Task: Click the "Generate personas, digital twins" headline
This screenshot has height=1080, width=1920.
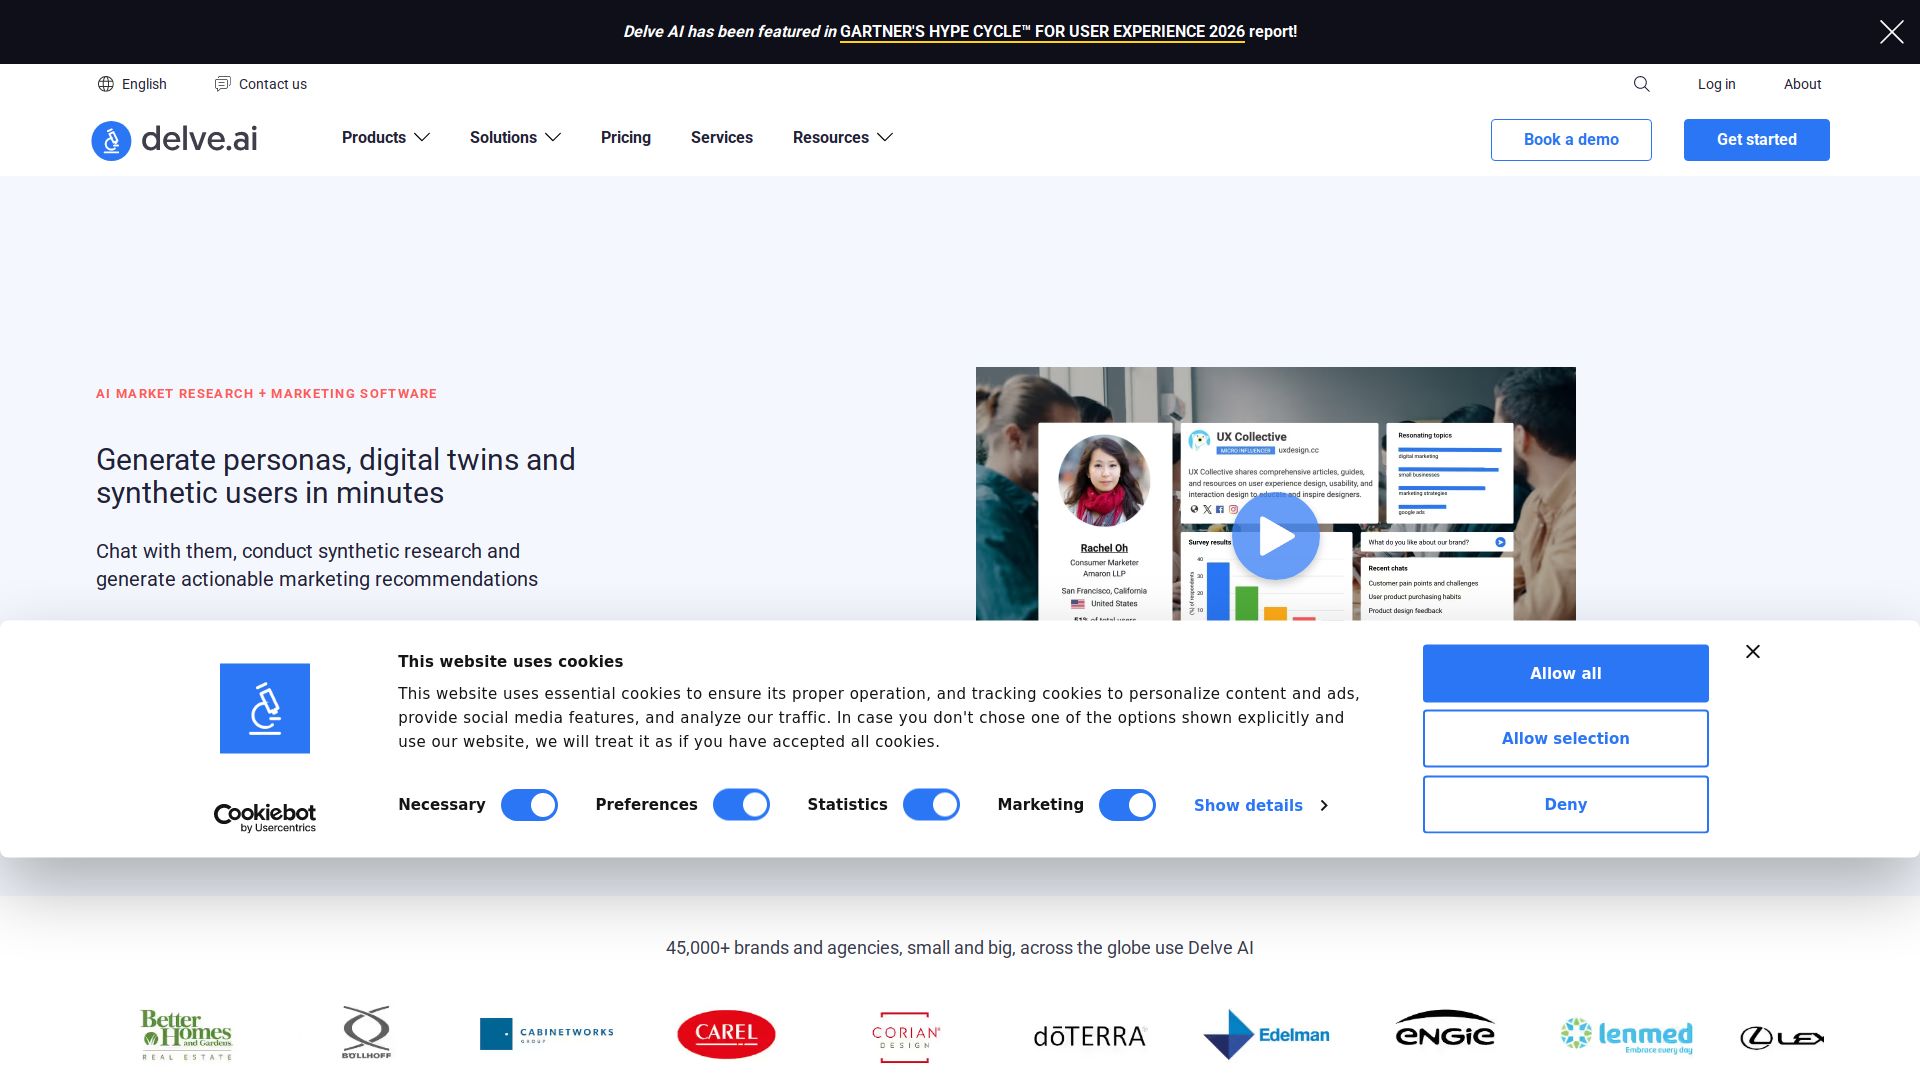Action: [x=336, y=476]
